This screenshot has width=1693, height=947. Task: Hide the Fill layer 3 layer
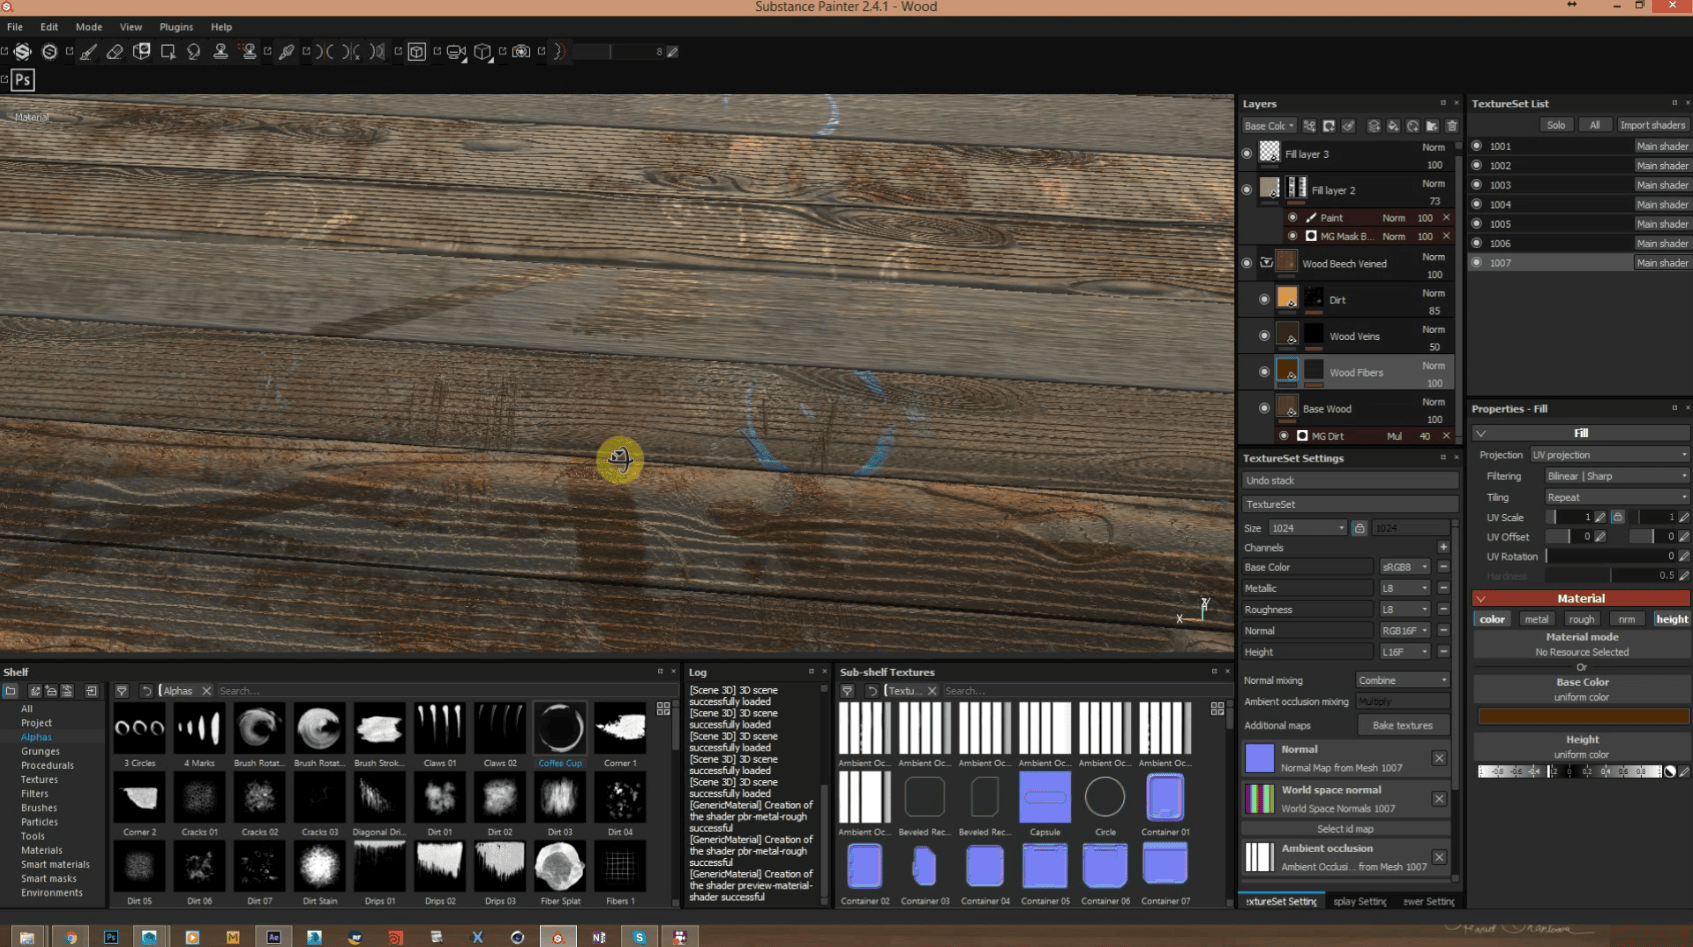(1247, 154)
